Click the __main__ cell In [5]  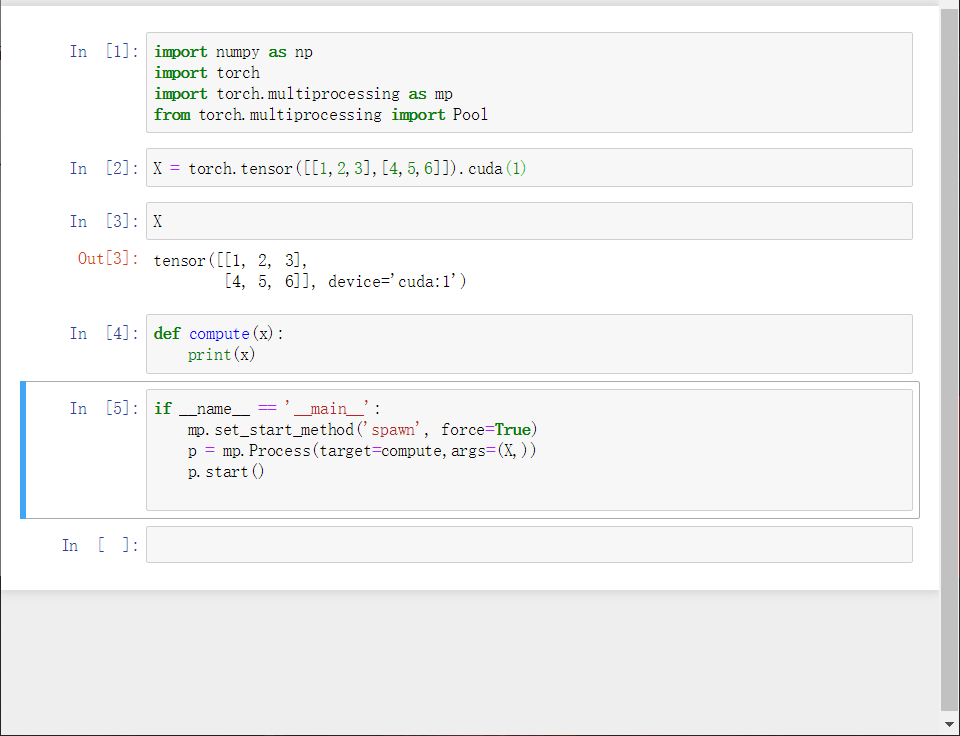pos(529,450)
